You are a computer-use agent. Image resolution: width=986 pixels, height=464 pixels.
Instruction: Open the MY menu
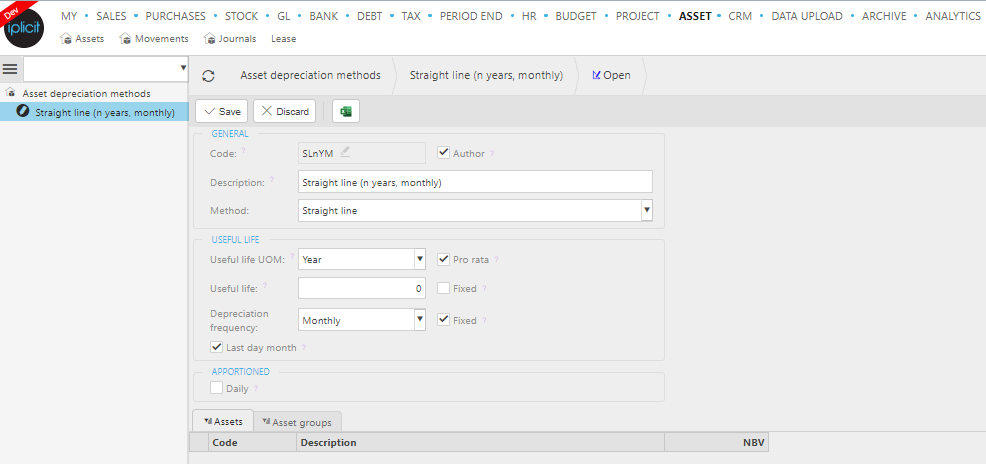pos(69,16)
